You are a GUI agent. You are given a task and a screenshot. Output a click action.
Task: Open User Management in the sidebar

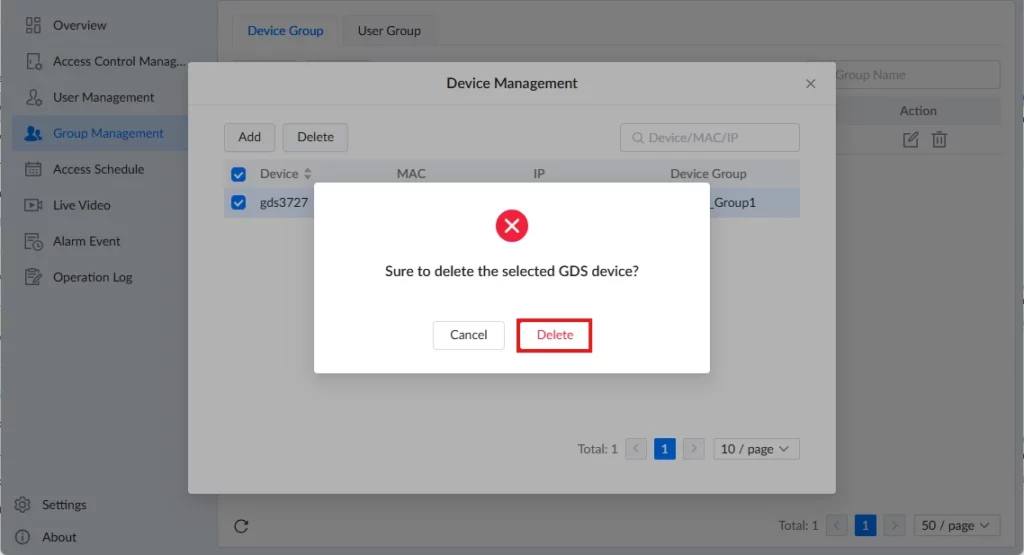[104, 97]
